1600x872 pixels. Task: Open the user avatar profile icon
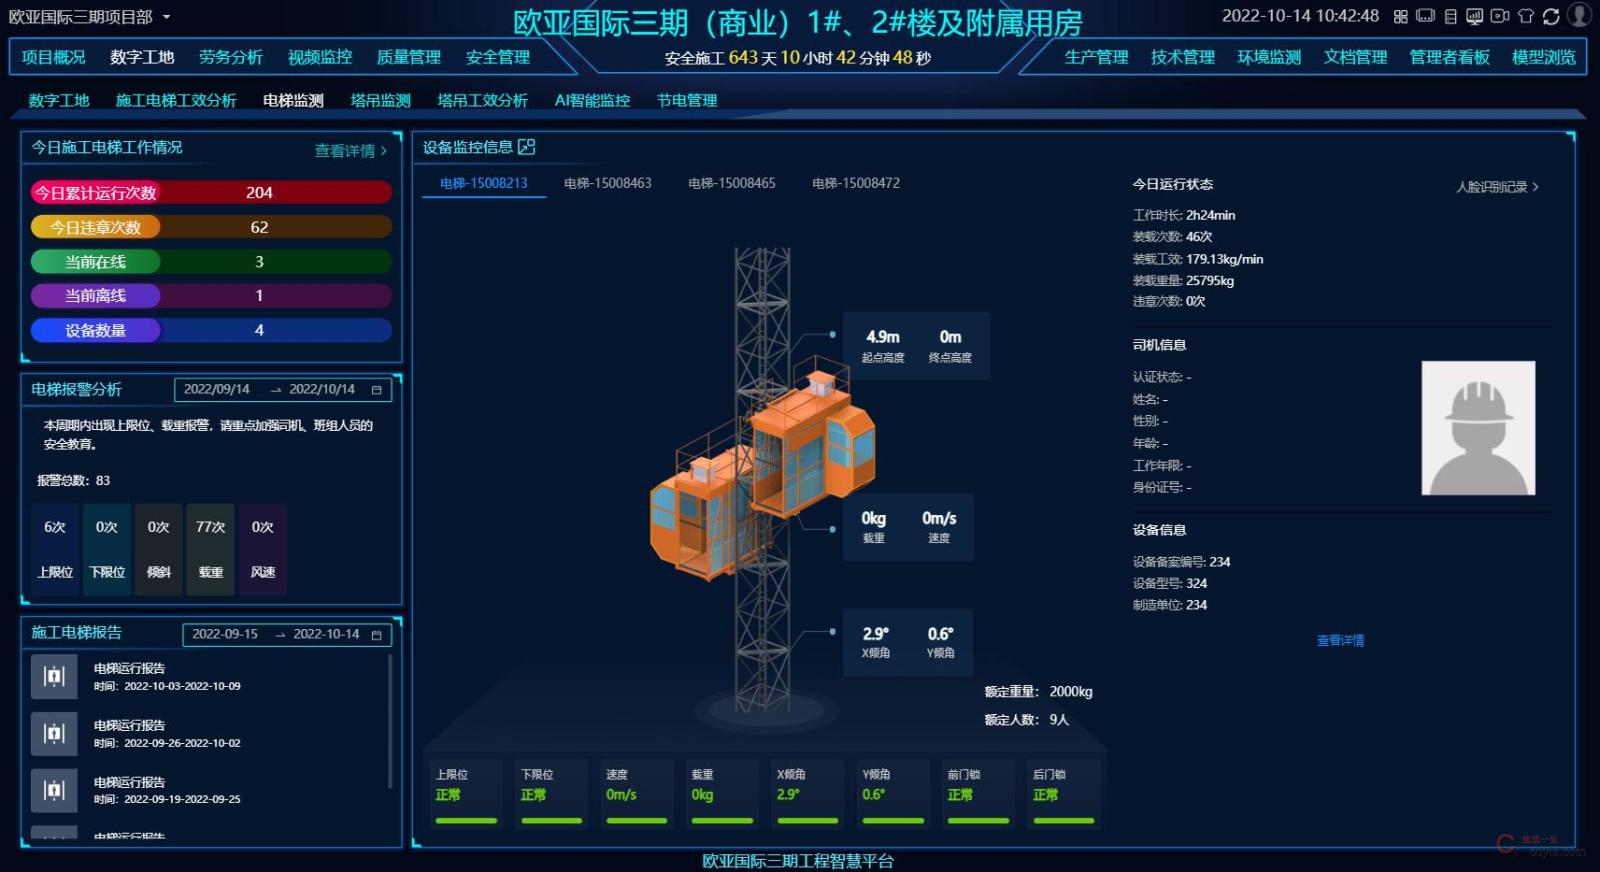[x=1579, y=15]
